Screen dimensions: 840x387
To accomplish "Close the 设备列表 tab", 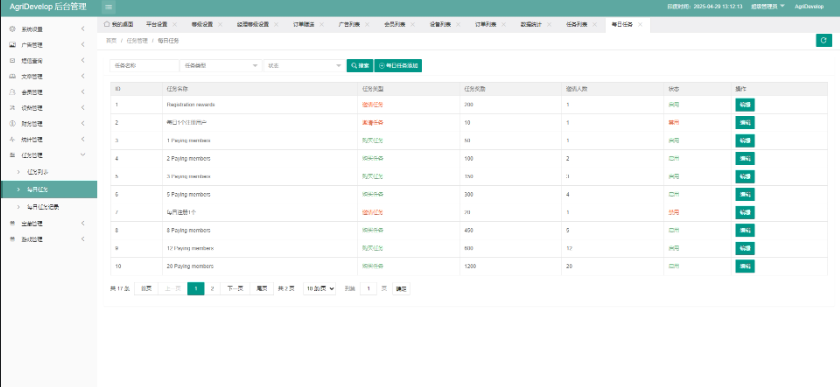I will point(458,25).
